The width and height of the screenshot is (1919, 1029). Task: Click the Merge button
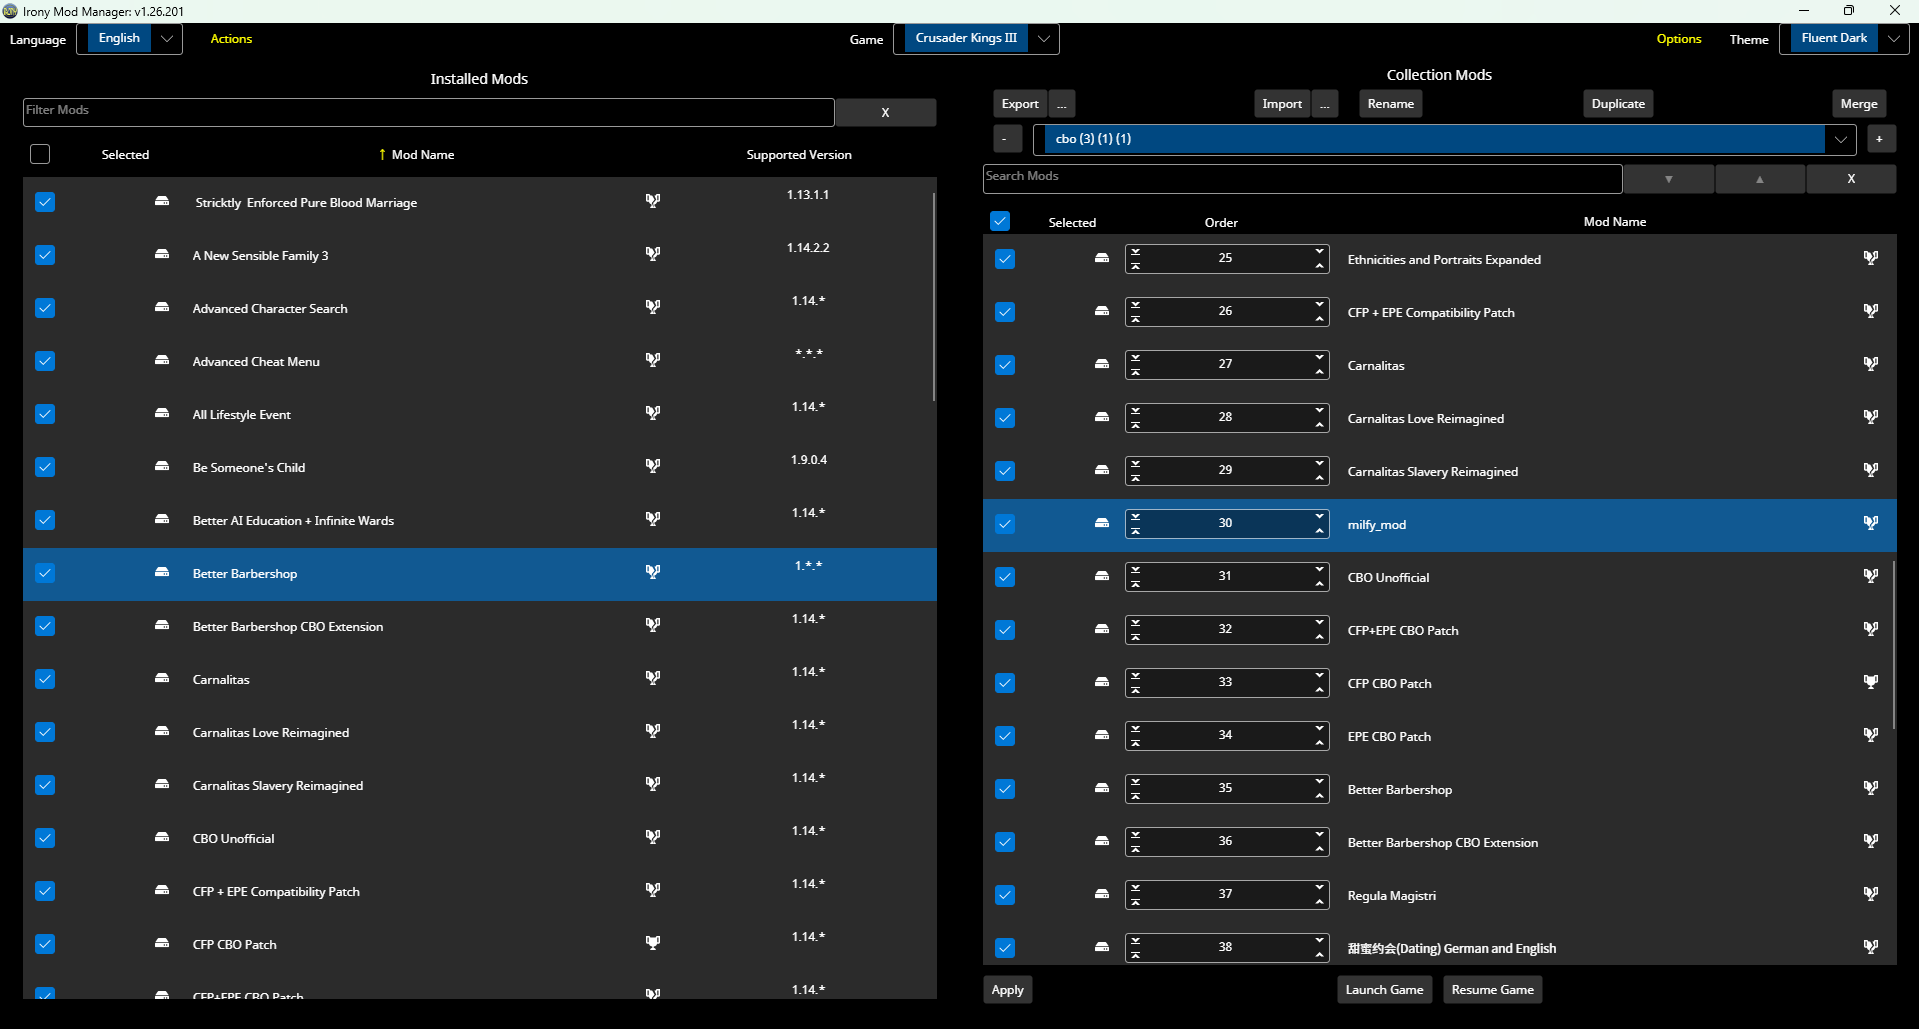[1859, 104]
